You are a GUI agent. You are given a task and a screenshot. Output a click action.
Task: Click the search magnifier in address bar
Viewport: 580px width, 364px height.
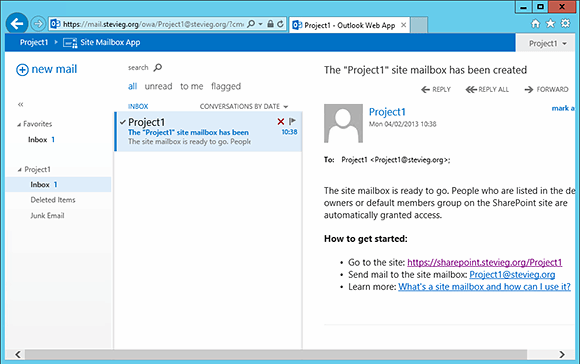tap(251, 24)
